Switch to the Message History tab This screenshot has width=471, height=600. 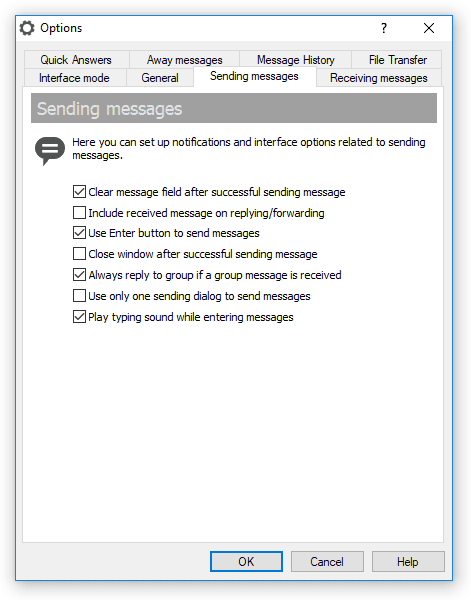295,60
